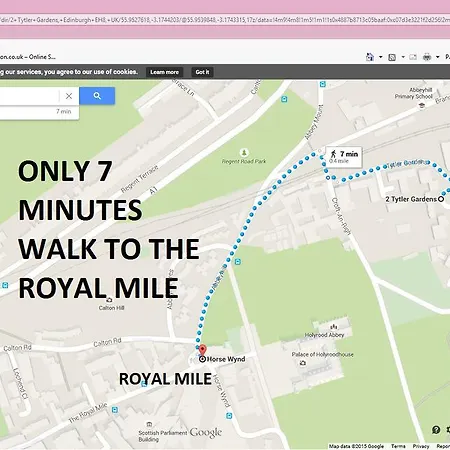Viewport: 450px width, 450px height.
Task: Click the 2 Tytler Gardens origin marker
Action: click(441, 199)
